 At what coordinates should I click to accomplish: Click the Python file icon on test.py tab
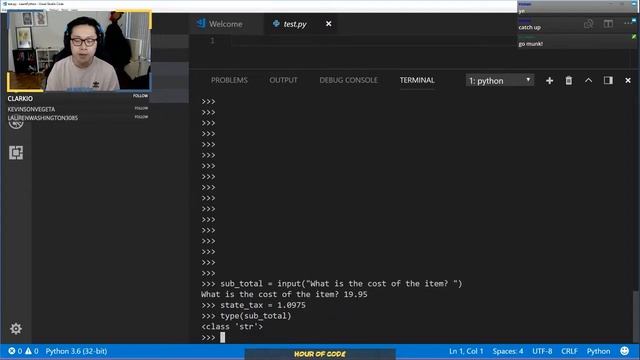click(x=276, y=24)
